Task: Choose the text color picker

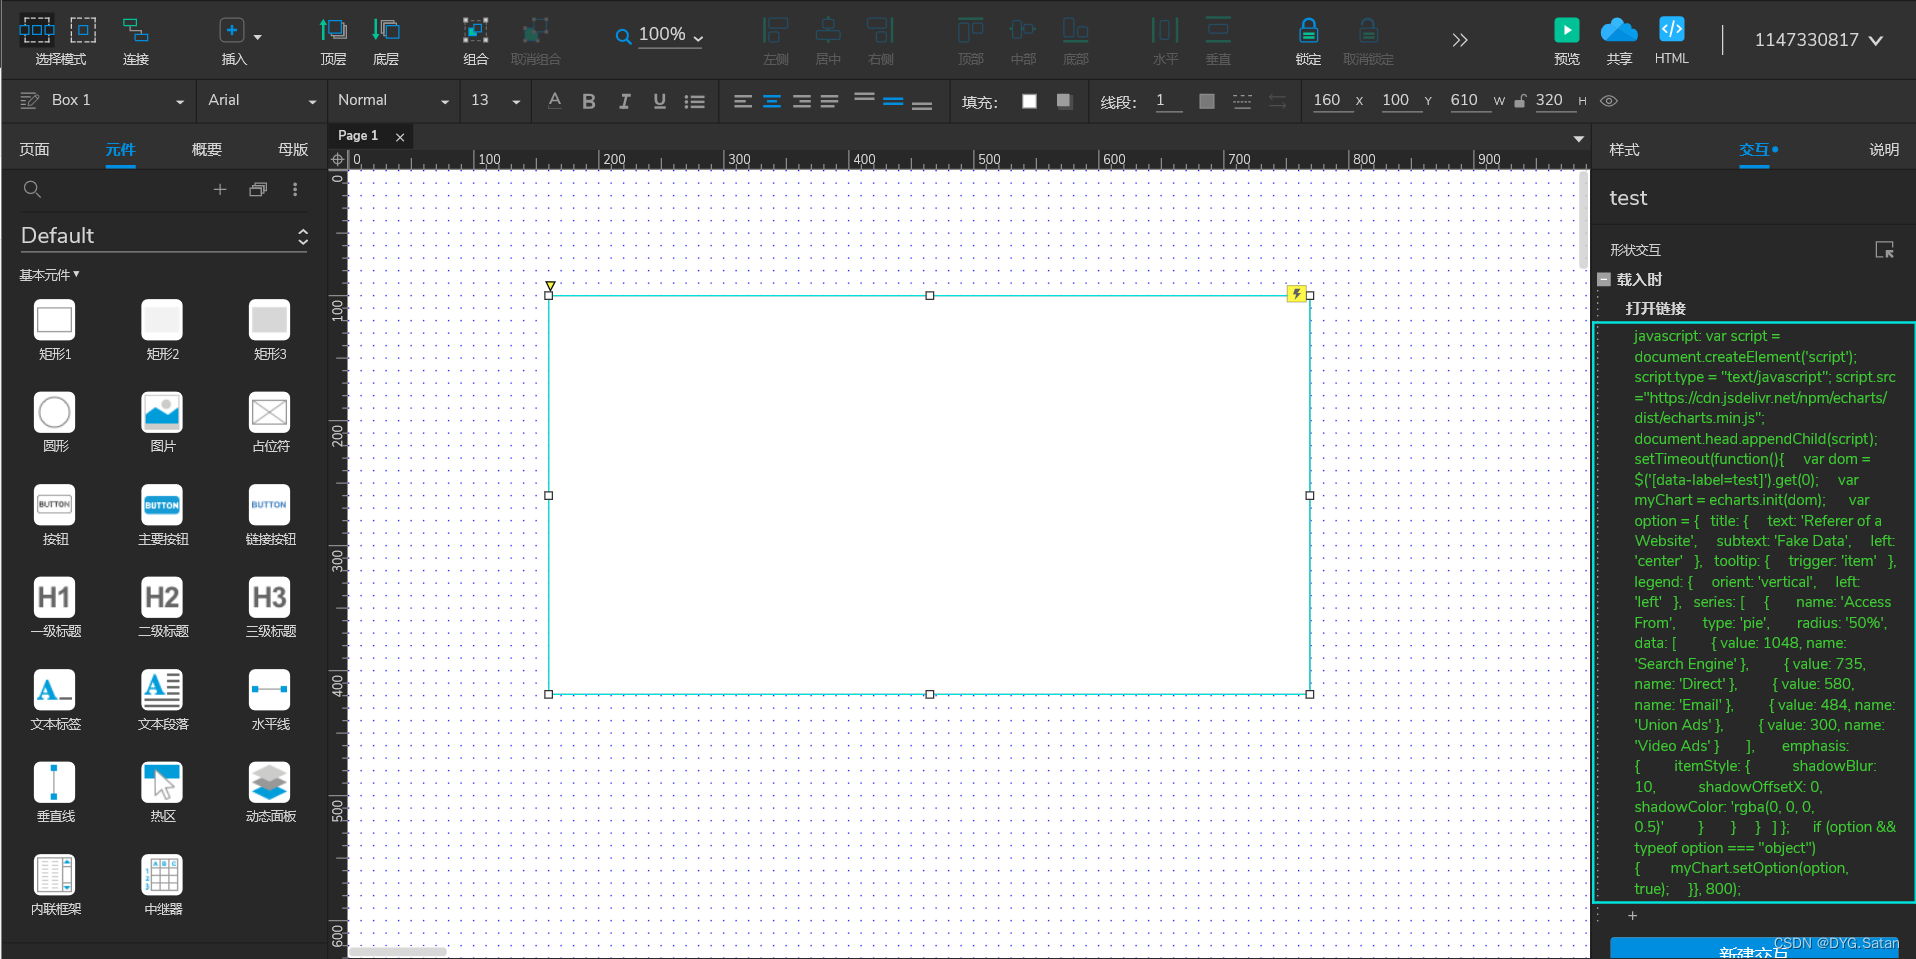Action: tap(555, 100)
